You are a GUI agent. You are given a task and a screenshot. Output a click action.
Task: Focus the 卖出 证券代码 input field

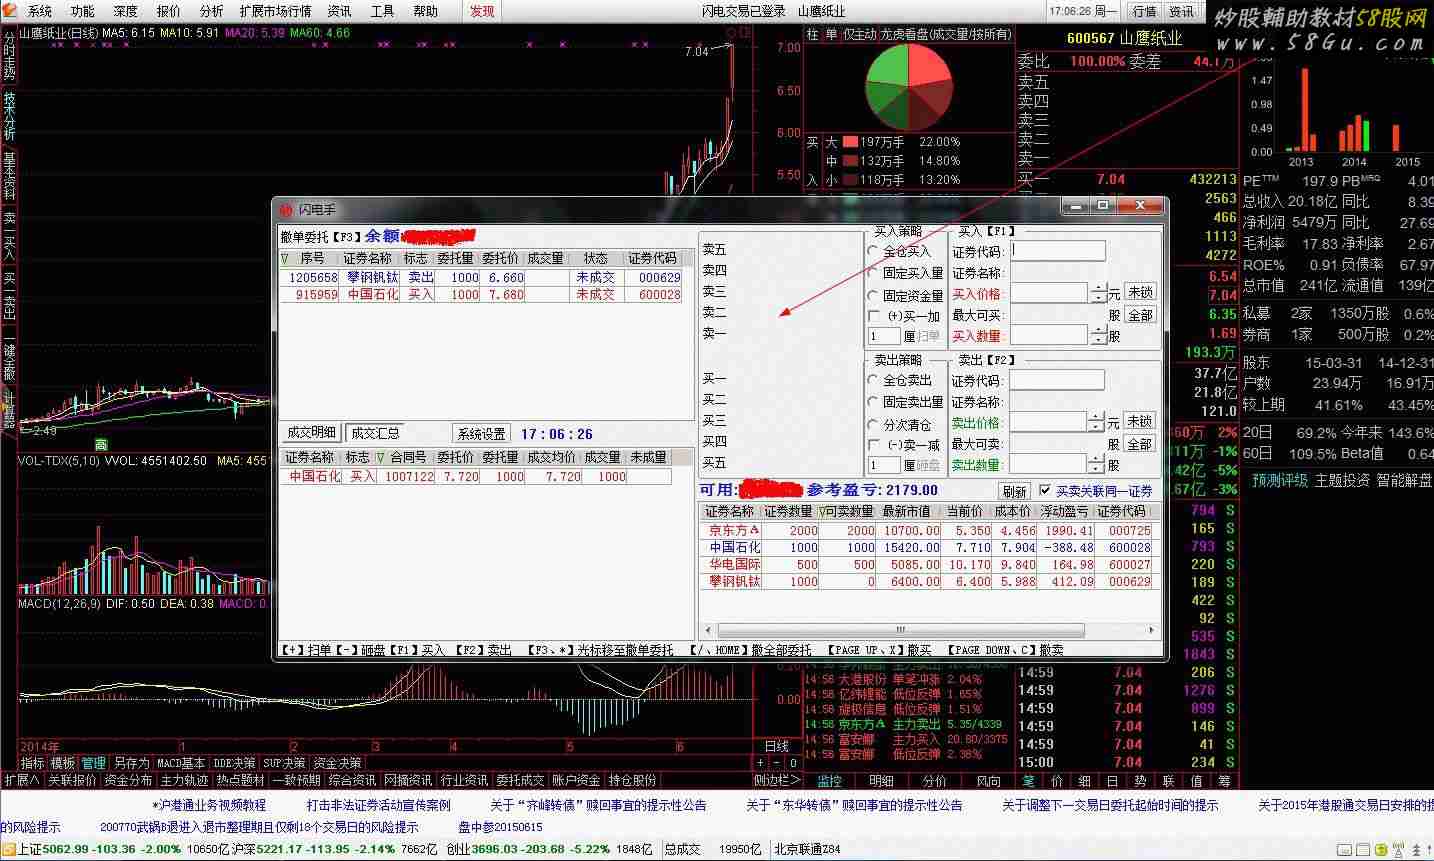(x=1057, y=380)
